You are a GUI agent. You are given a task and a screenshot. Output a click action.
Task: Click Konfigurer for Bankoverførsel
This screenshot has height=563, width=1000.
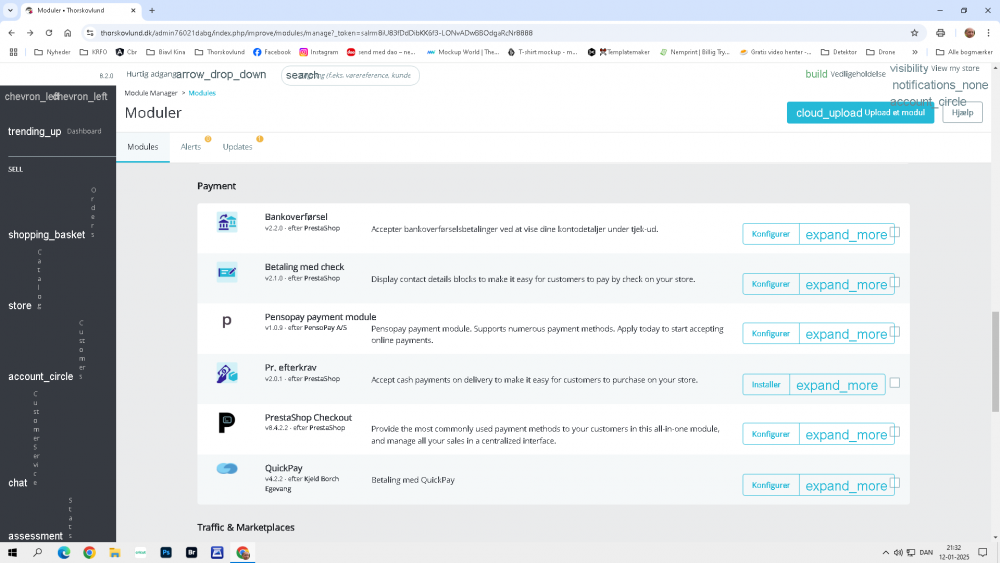770,234
